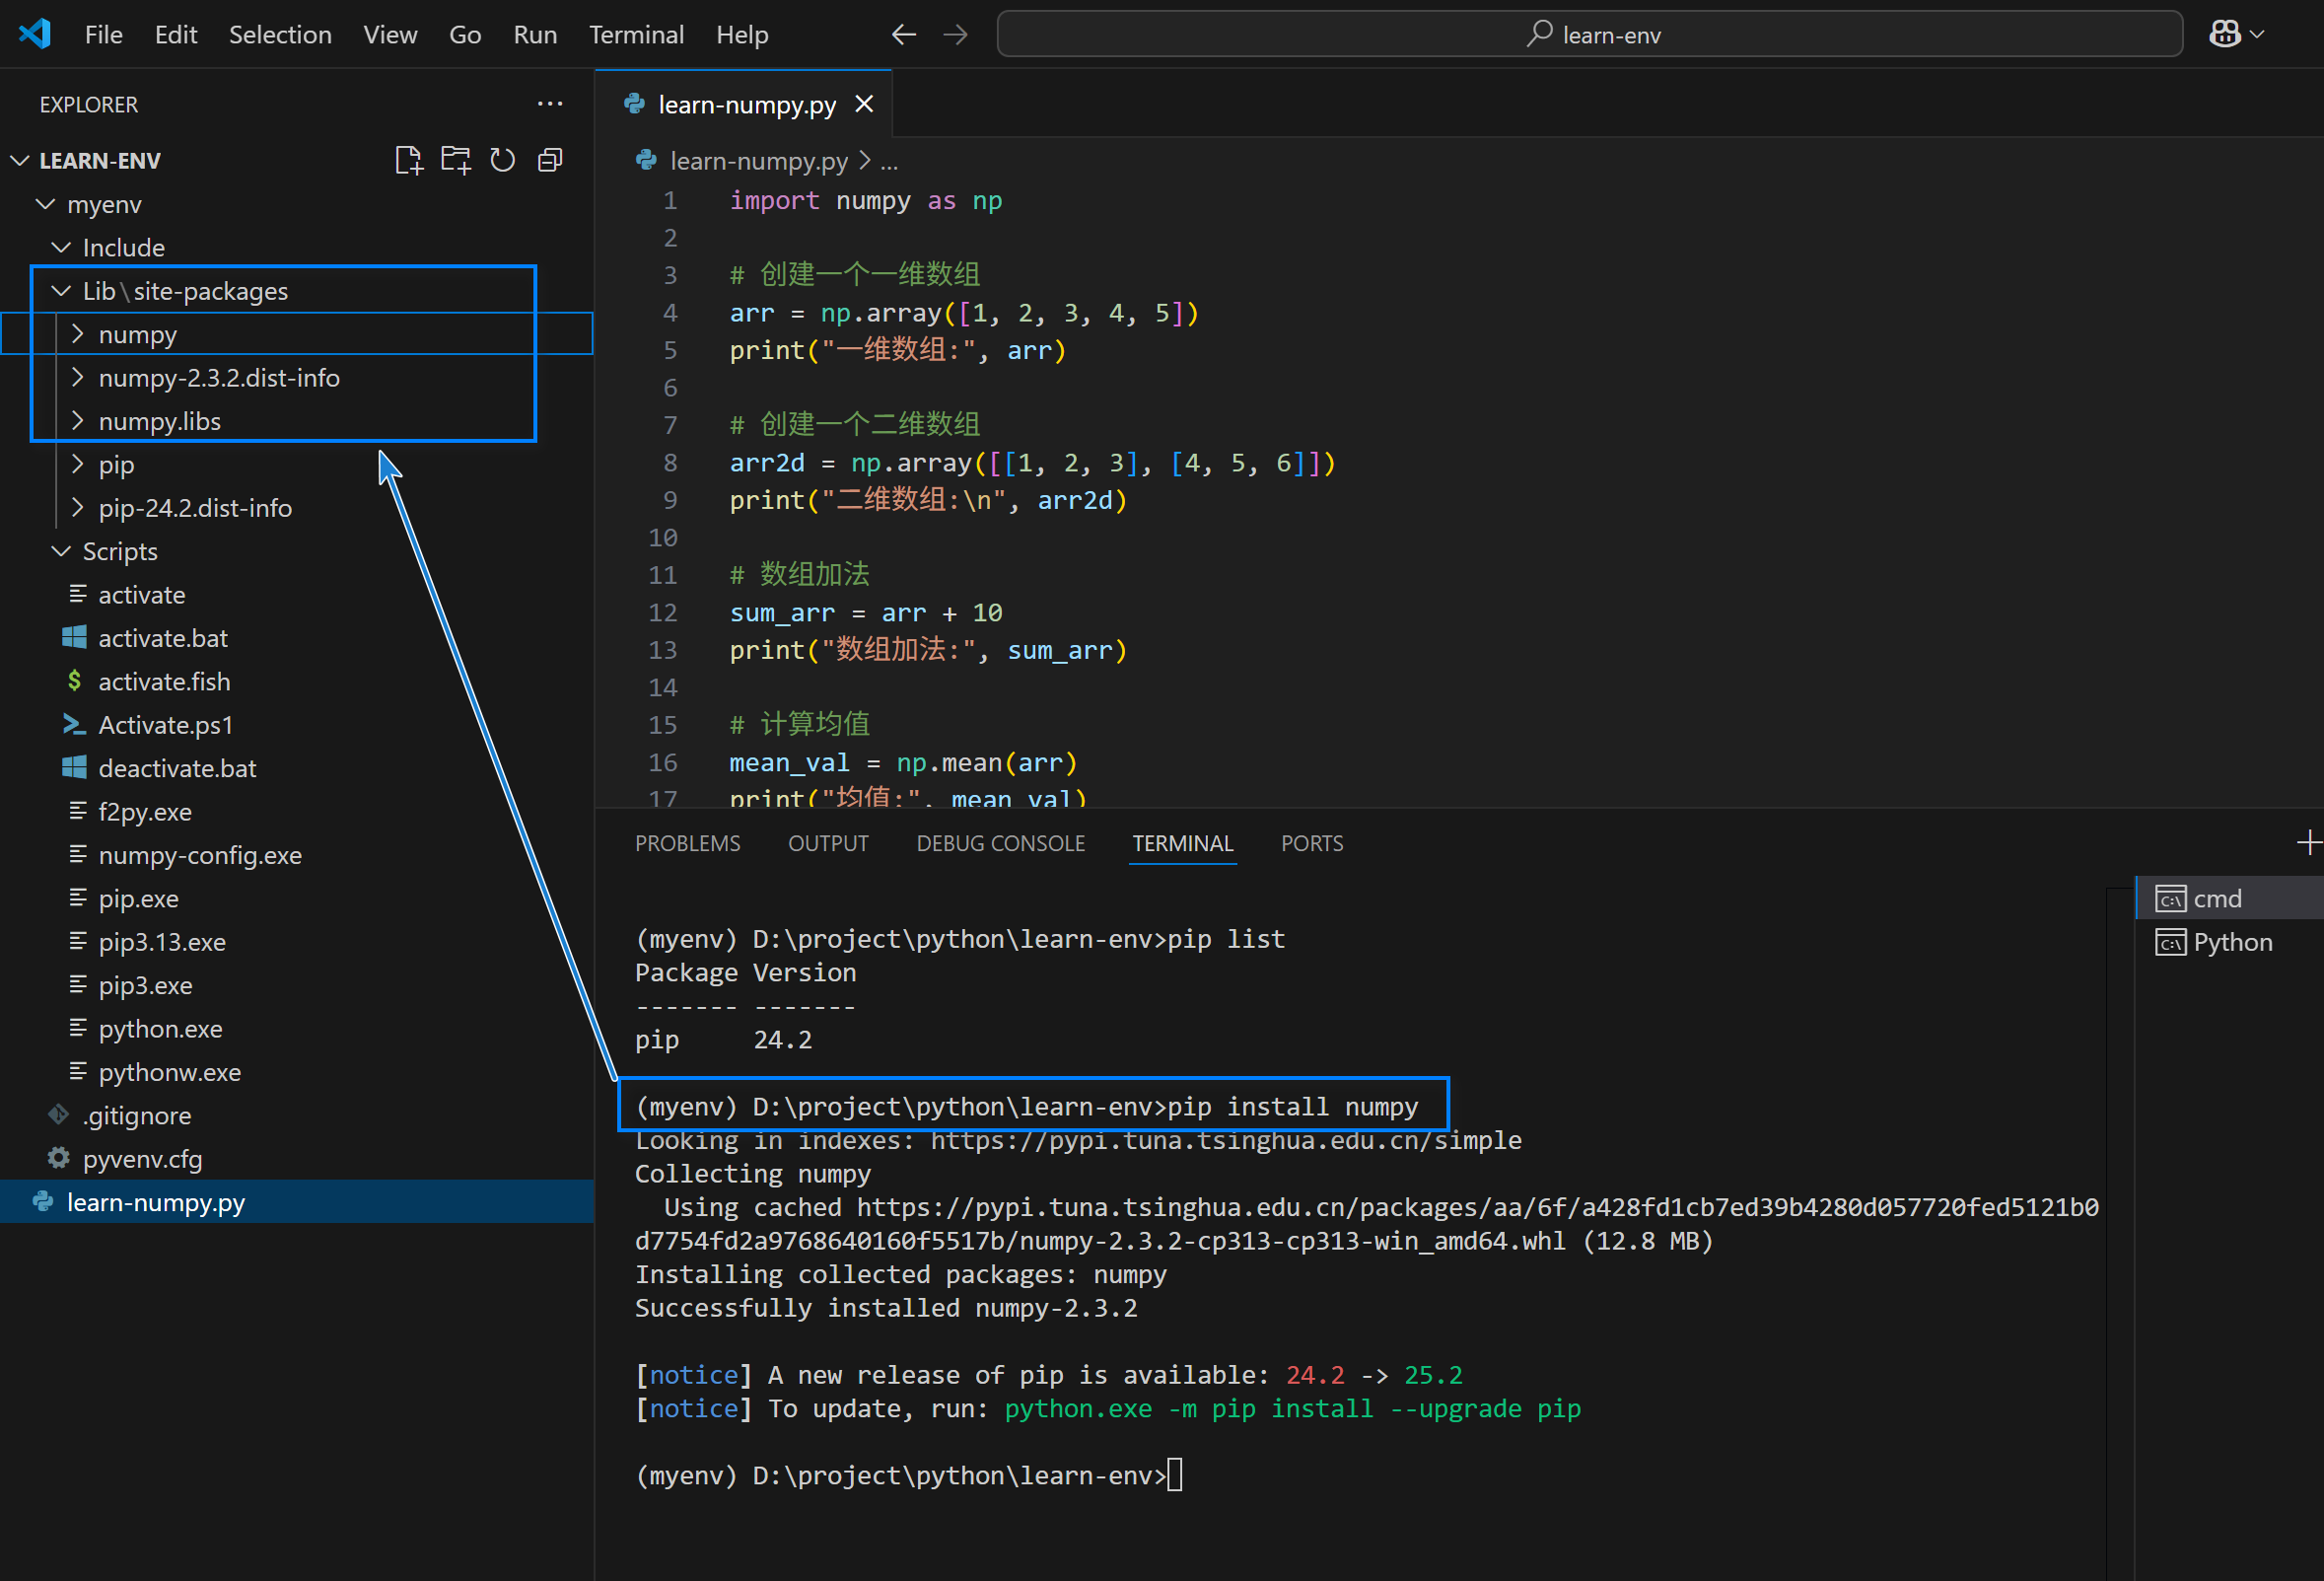The height and width of the screenshot is (1581, 2324).
Task: Click learn-numpy.py in the breadcrumb
Action: [x=758, y=160]
